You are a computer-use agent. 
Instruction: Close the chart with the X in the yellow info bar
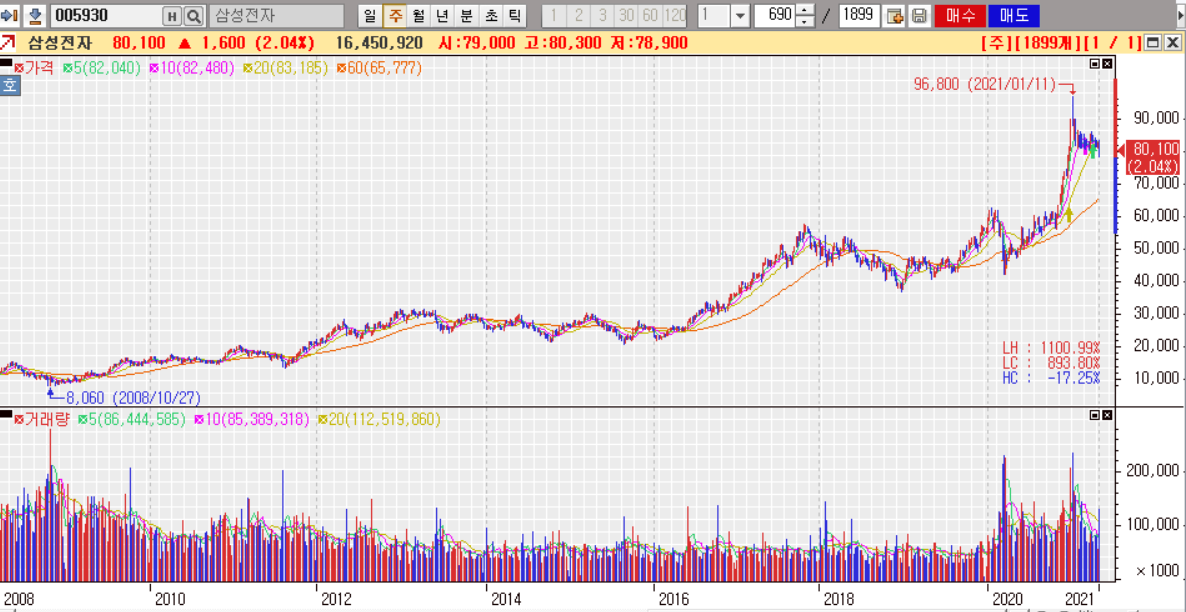pos(1171,42)
